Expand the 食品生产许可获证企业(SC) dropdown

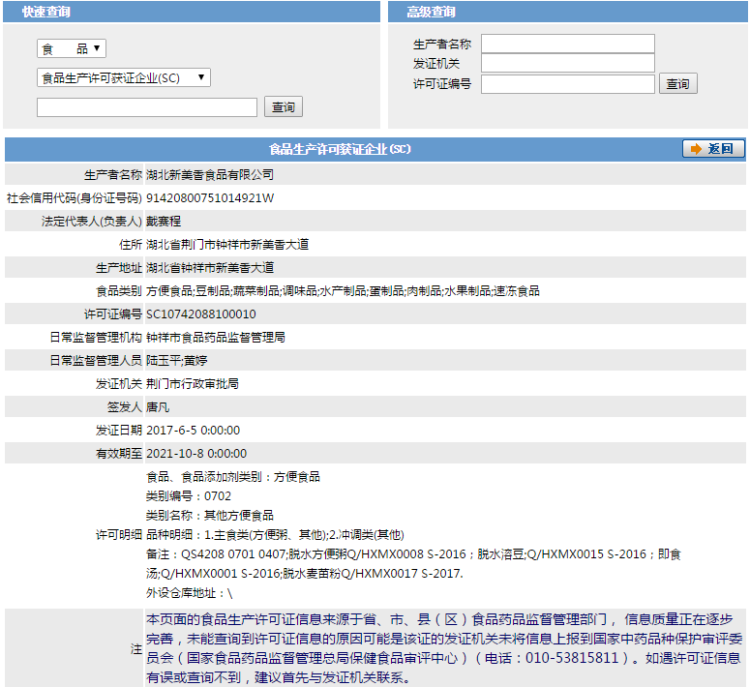[123, 77]
